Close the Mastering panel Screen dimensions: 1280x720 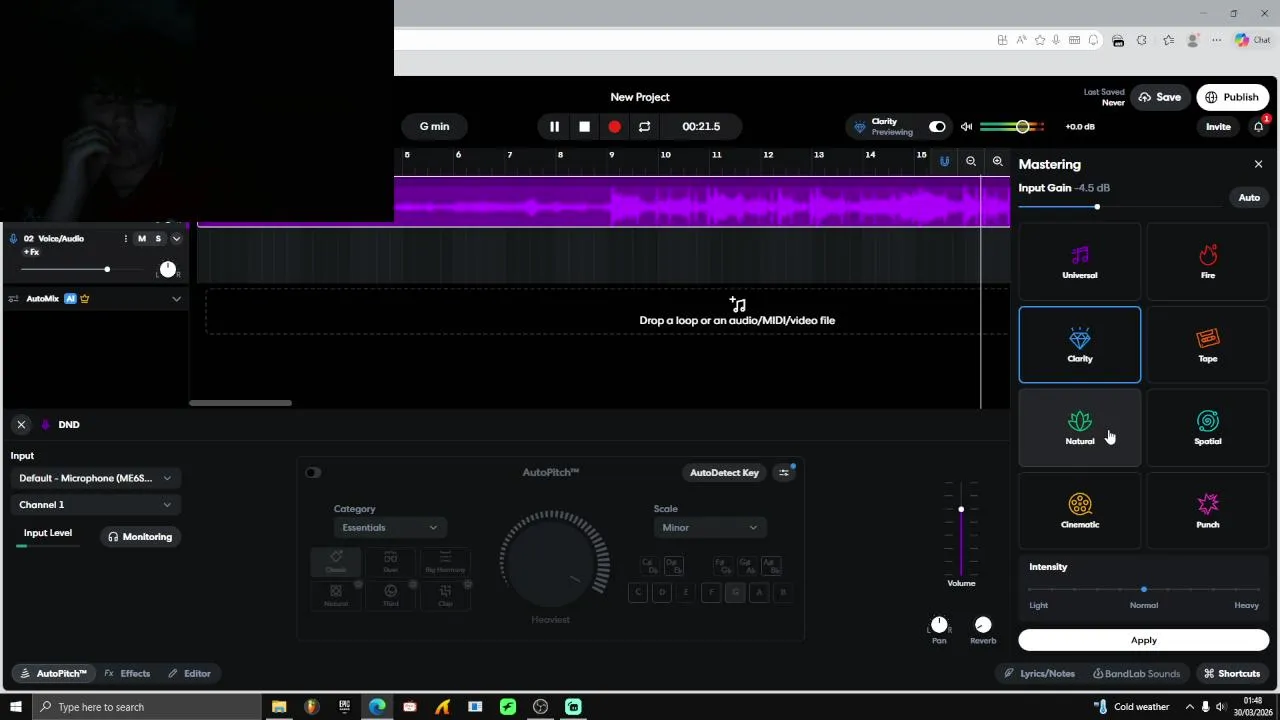(1258, 164)
